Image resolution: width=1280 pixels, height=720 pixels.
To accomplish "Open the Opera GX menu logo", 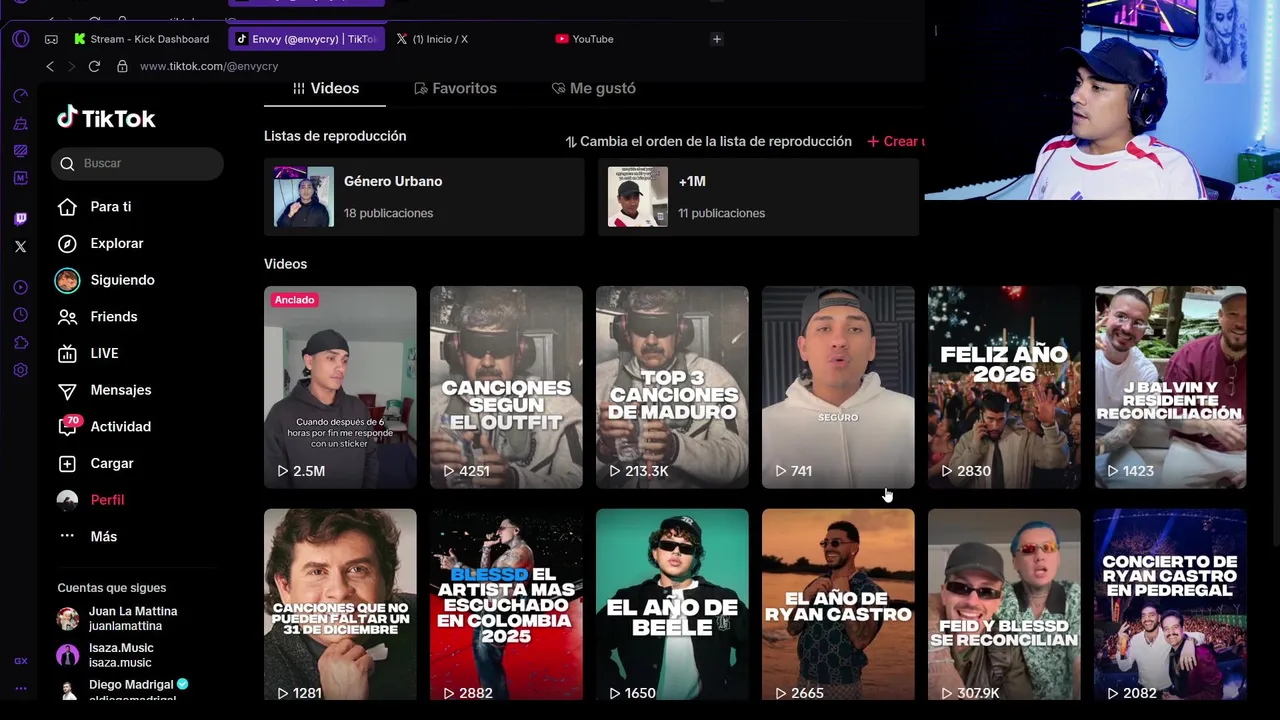I will click(21, 39).
